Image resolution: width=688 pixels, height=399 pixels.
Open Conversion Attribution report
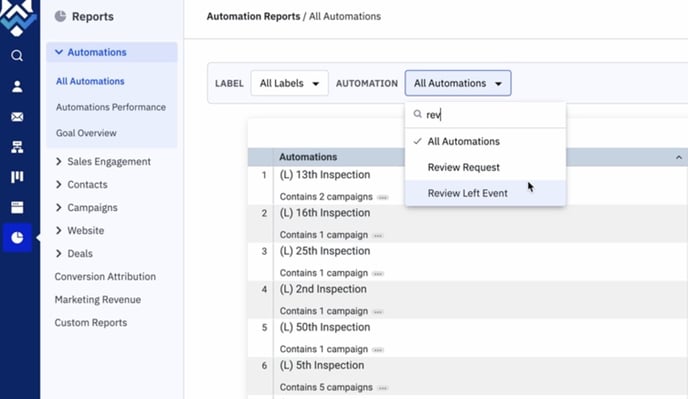[x=105, y=277]
